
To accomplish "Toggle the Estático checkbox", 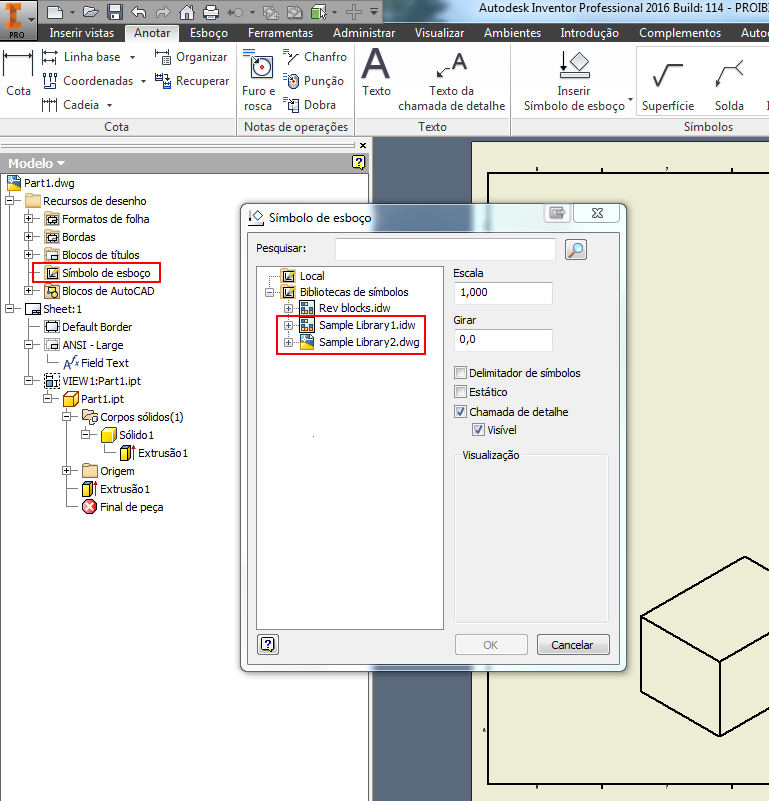I will pyautogui.click(x=460, y=392).
